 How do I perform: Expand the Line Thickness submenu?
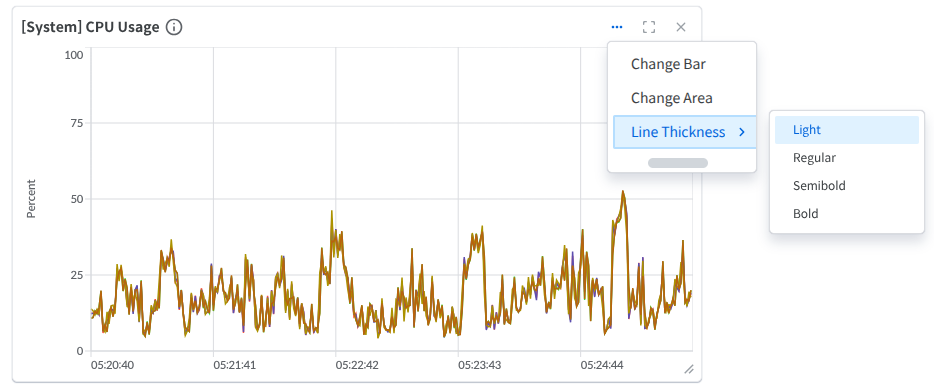click(x=684, y=132)
